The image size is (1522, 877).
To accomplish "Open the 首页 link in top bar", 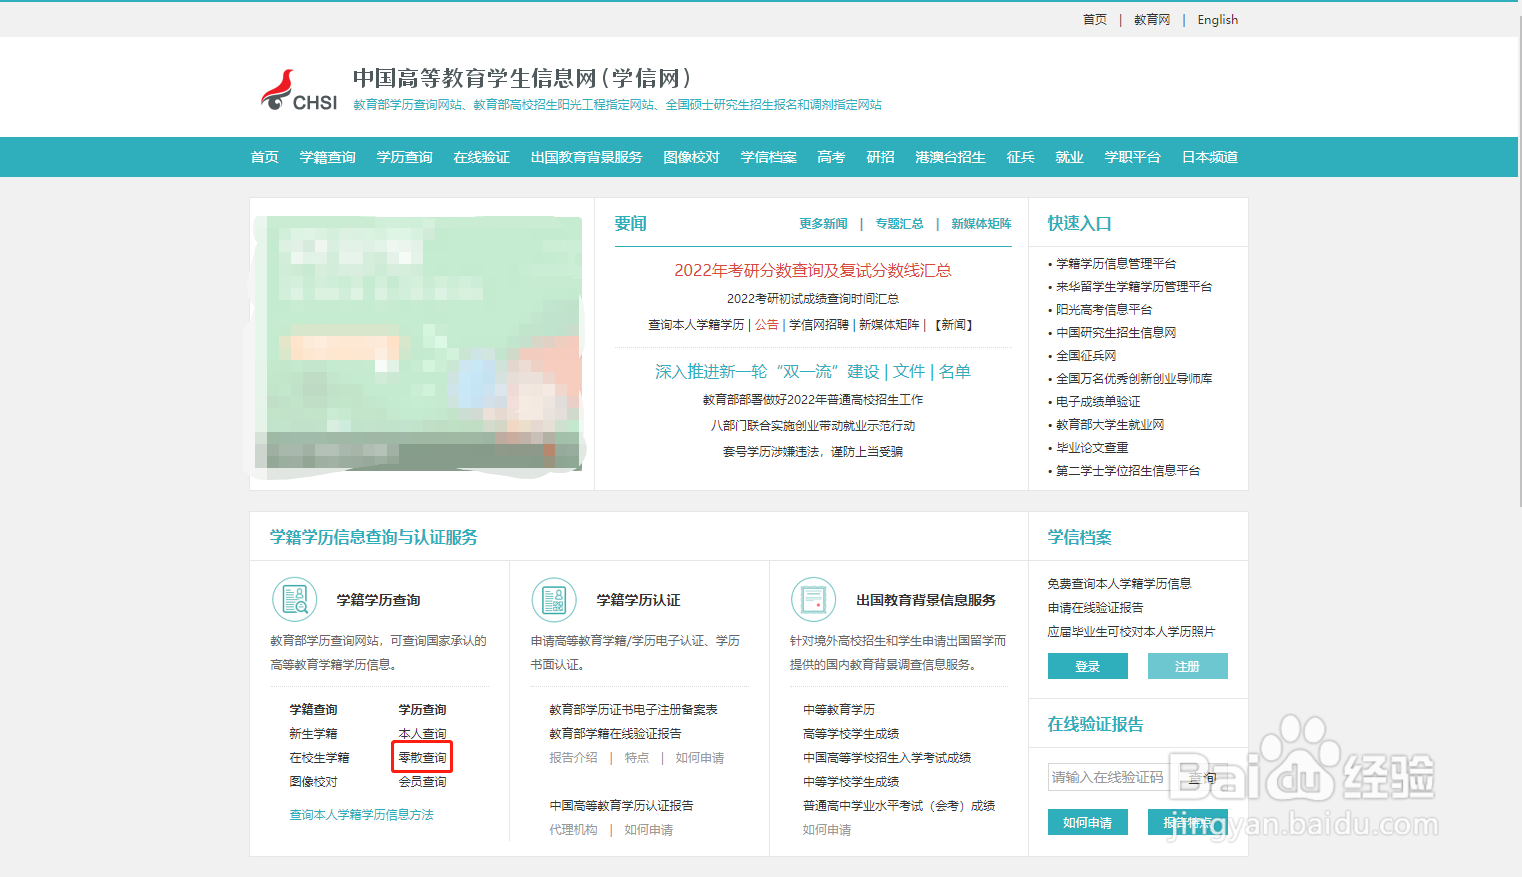I will point(1095,19).
